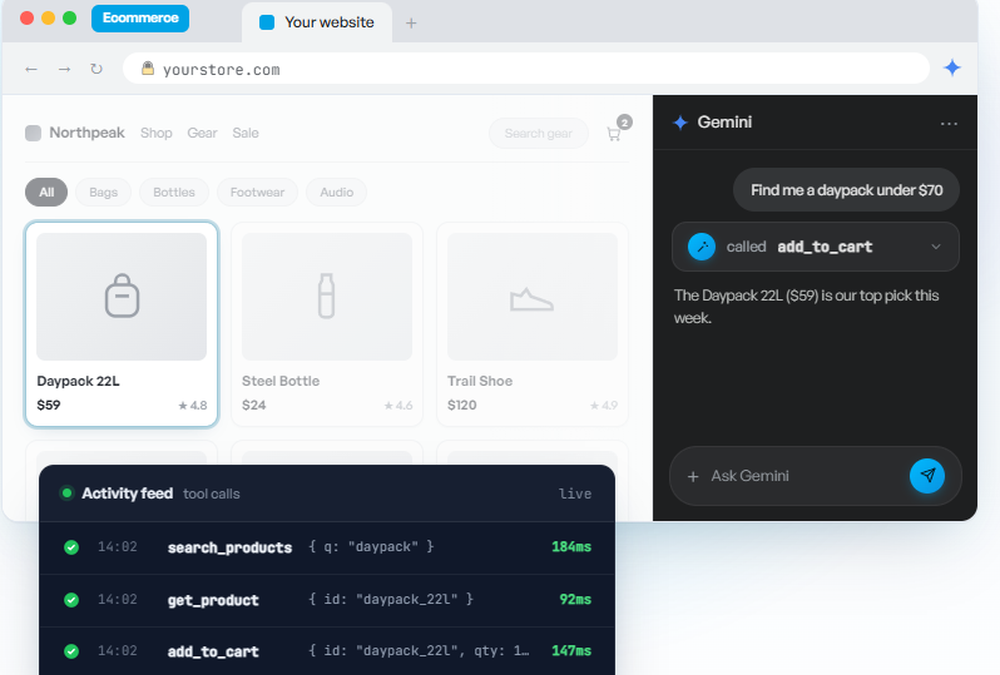Viewport: 1000px width, 675px height.
Task: Click the Ecommerce badge button
Action: [x=140, y=18]
